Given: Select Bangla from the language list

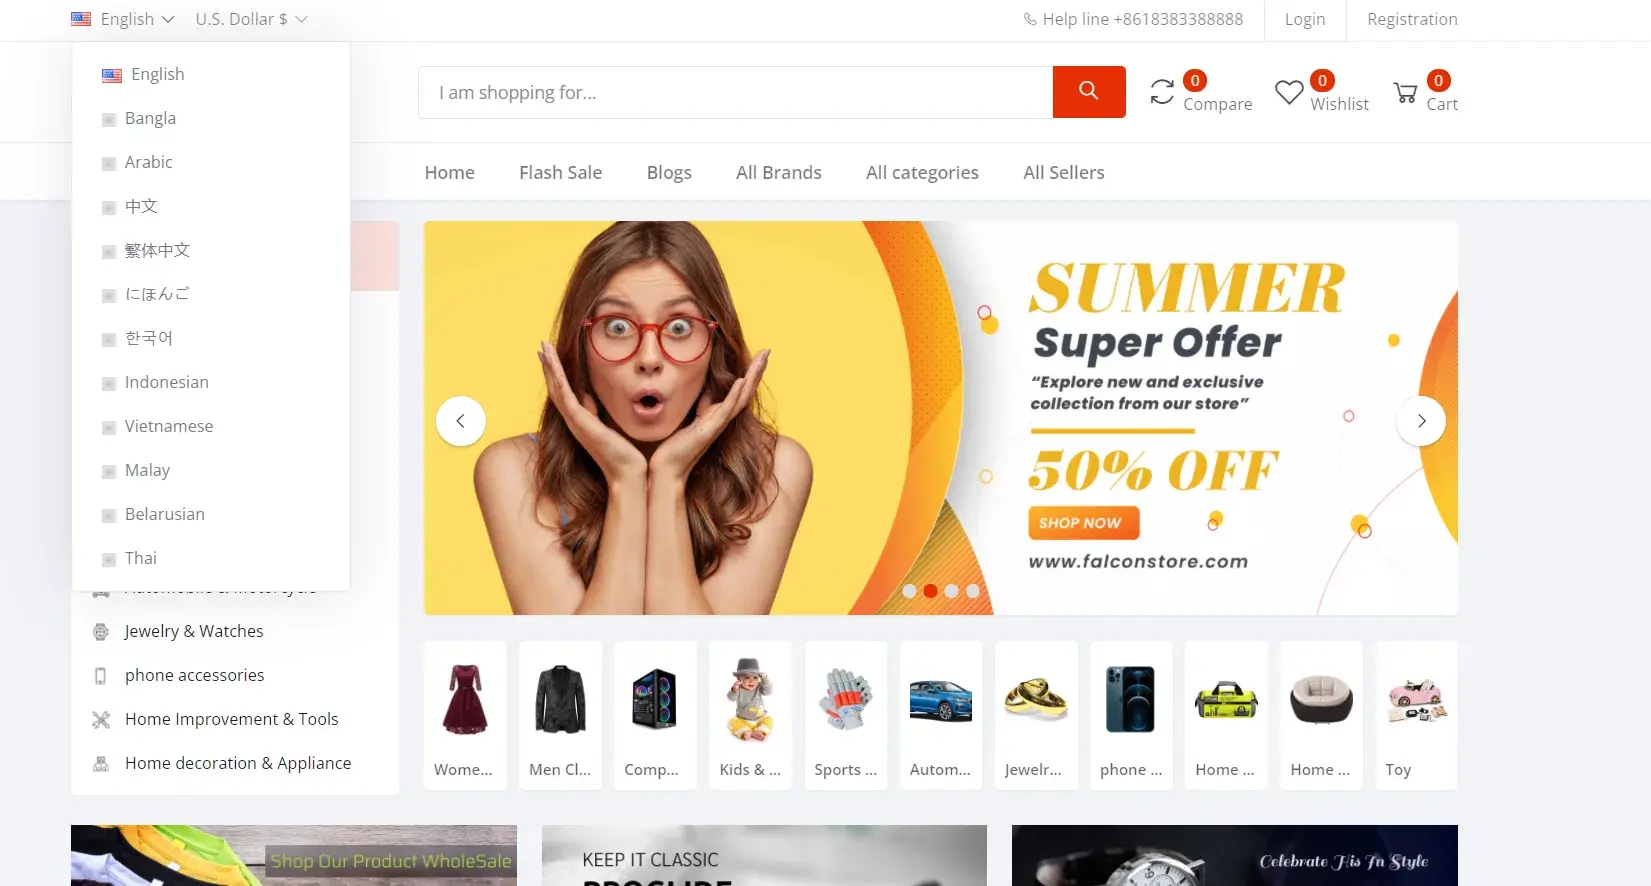Looking at the screenshot, I should click(x=150, y=118).
